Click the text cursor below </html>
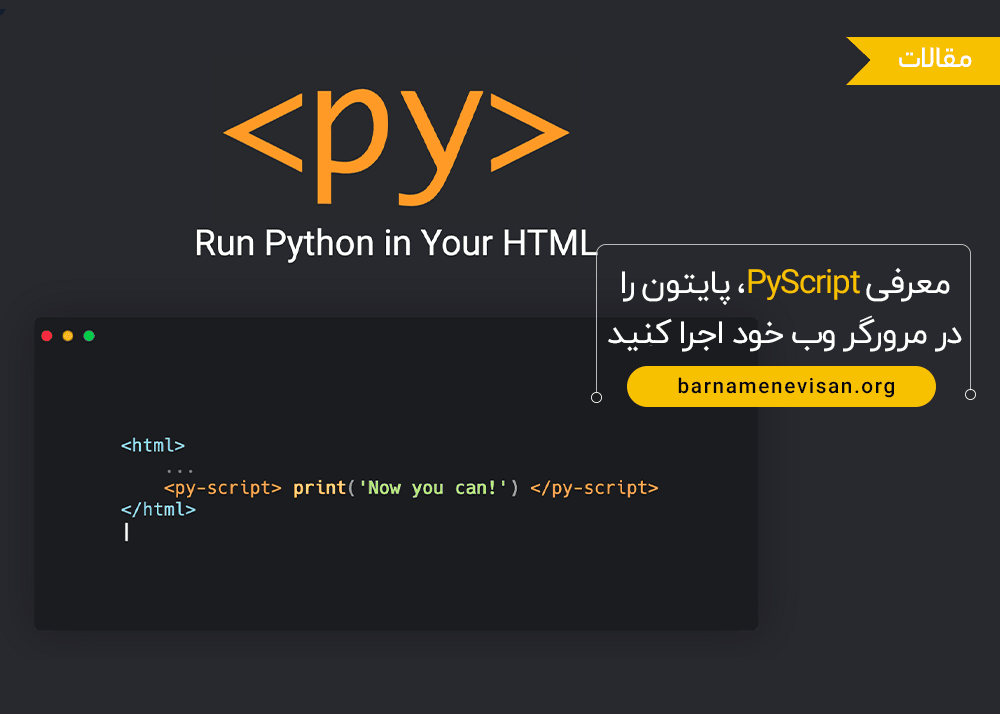Viewport: 1000px width, 714px height. pyautogui.click(x=126, y=532)
